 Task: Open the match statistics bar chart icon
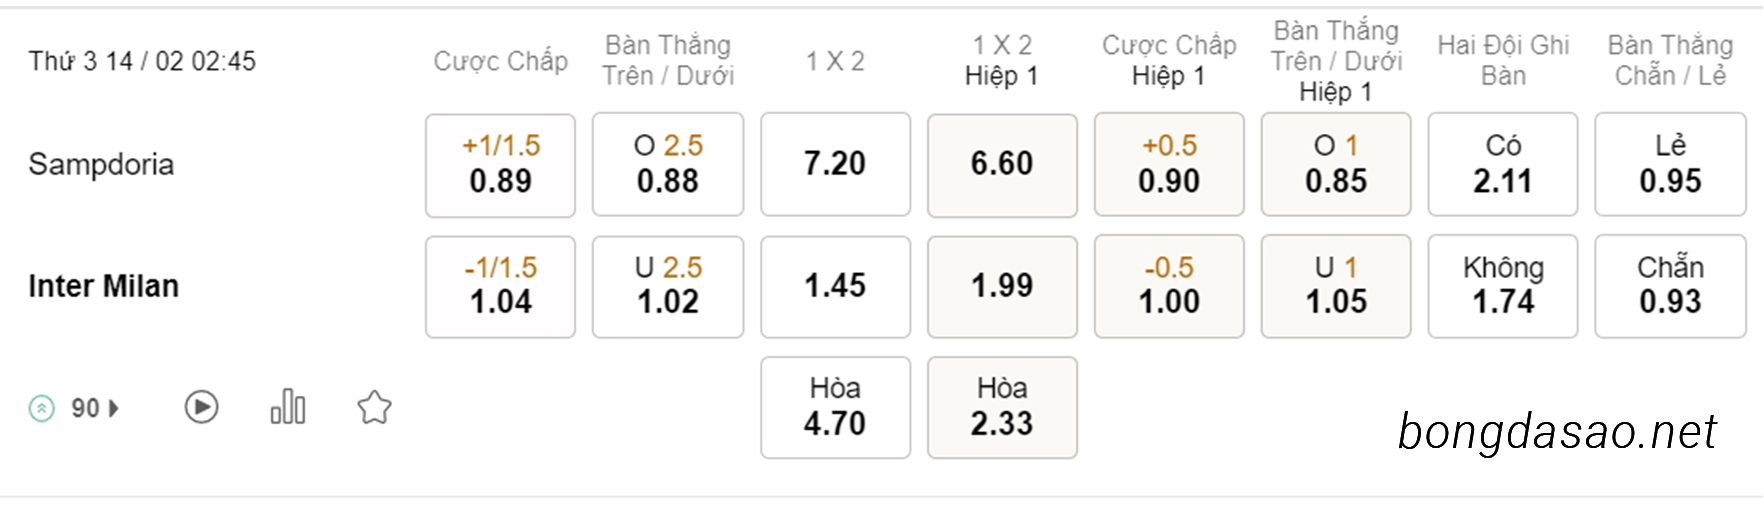[x=288, y=407]
